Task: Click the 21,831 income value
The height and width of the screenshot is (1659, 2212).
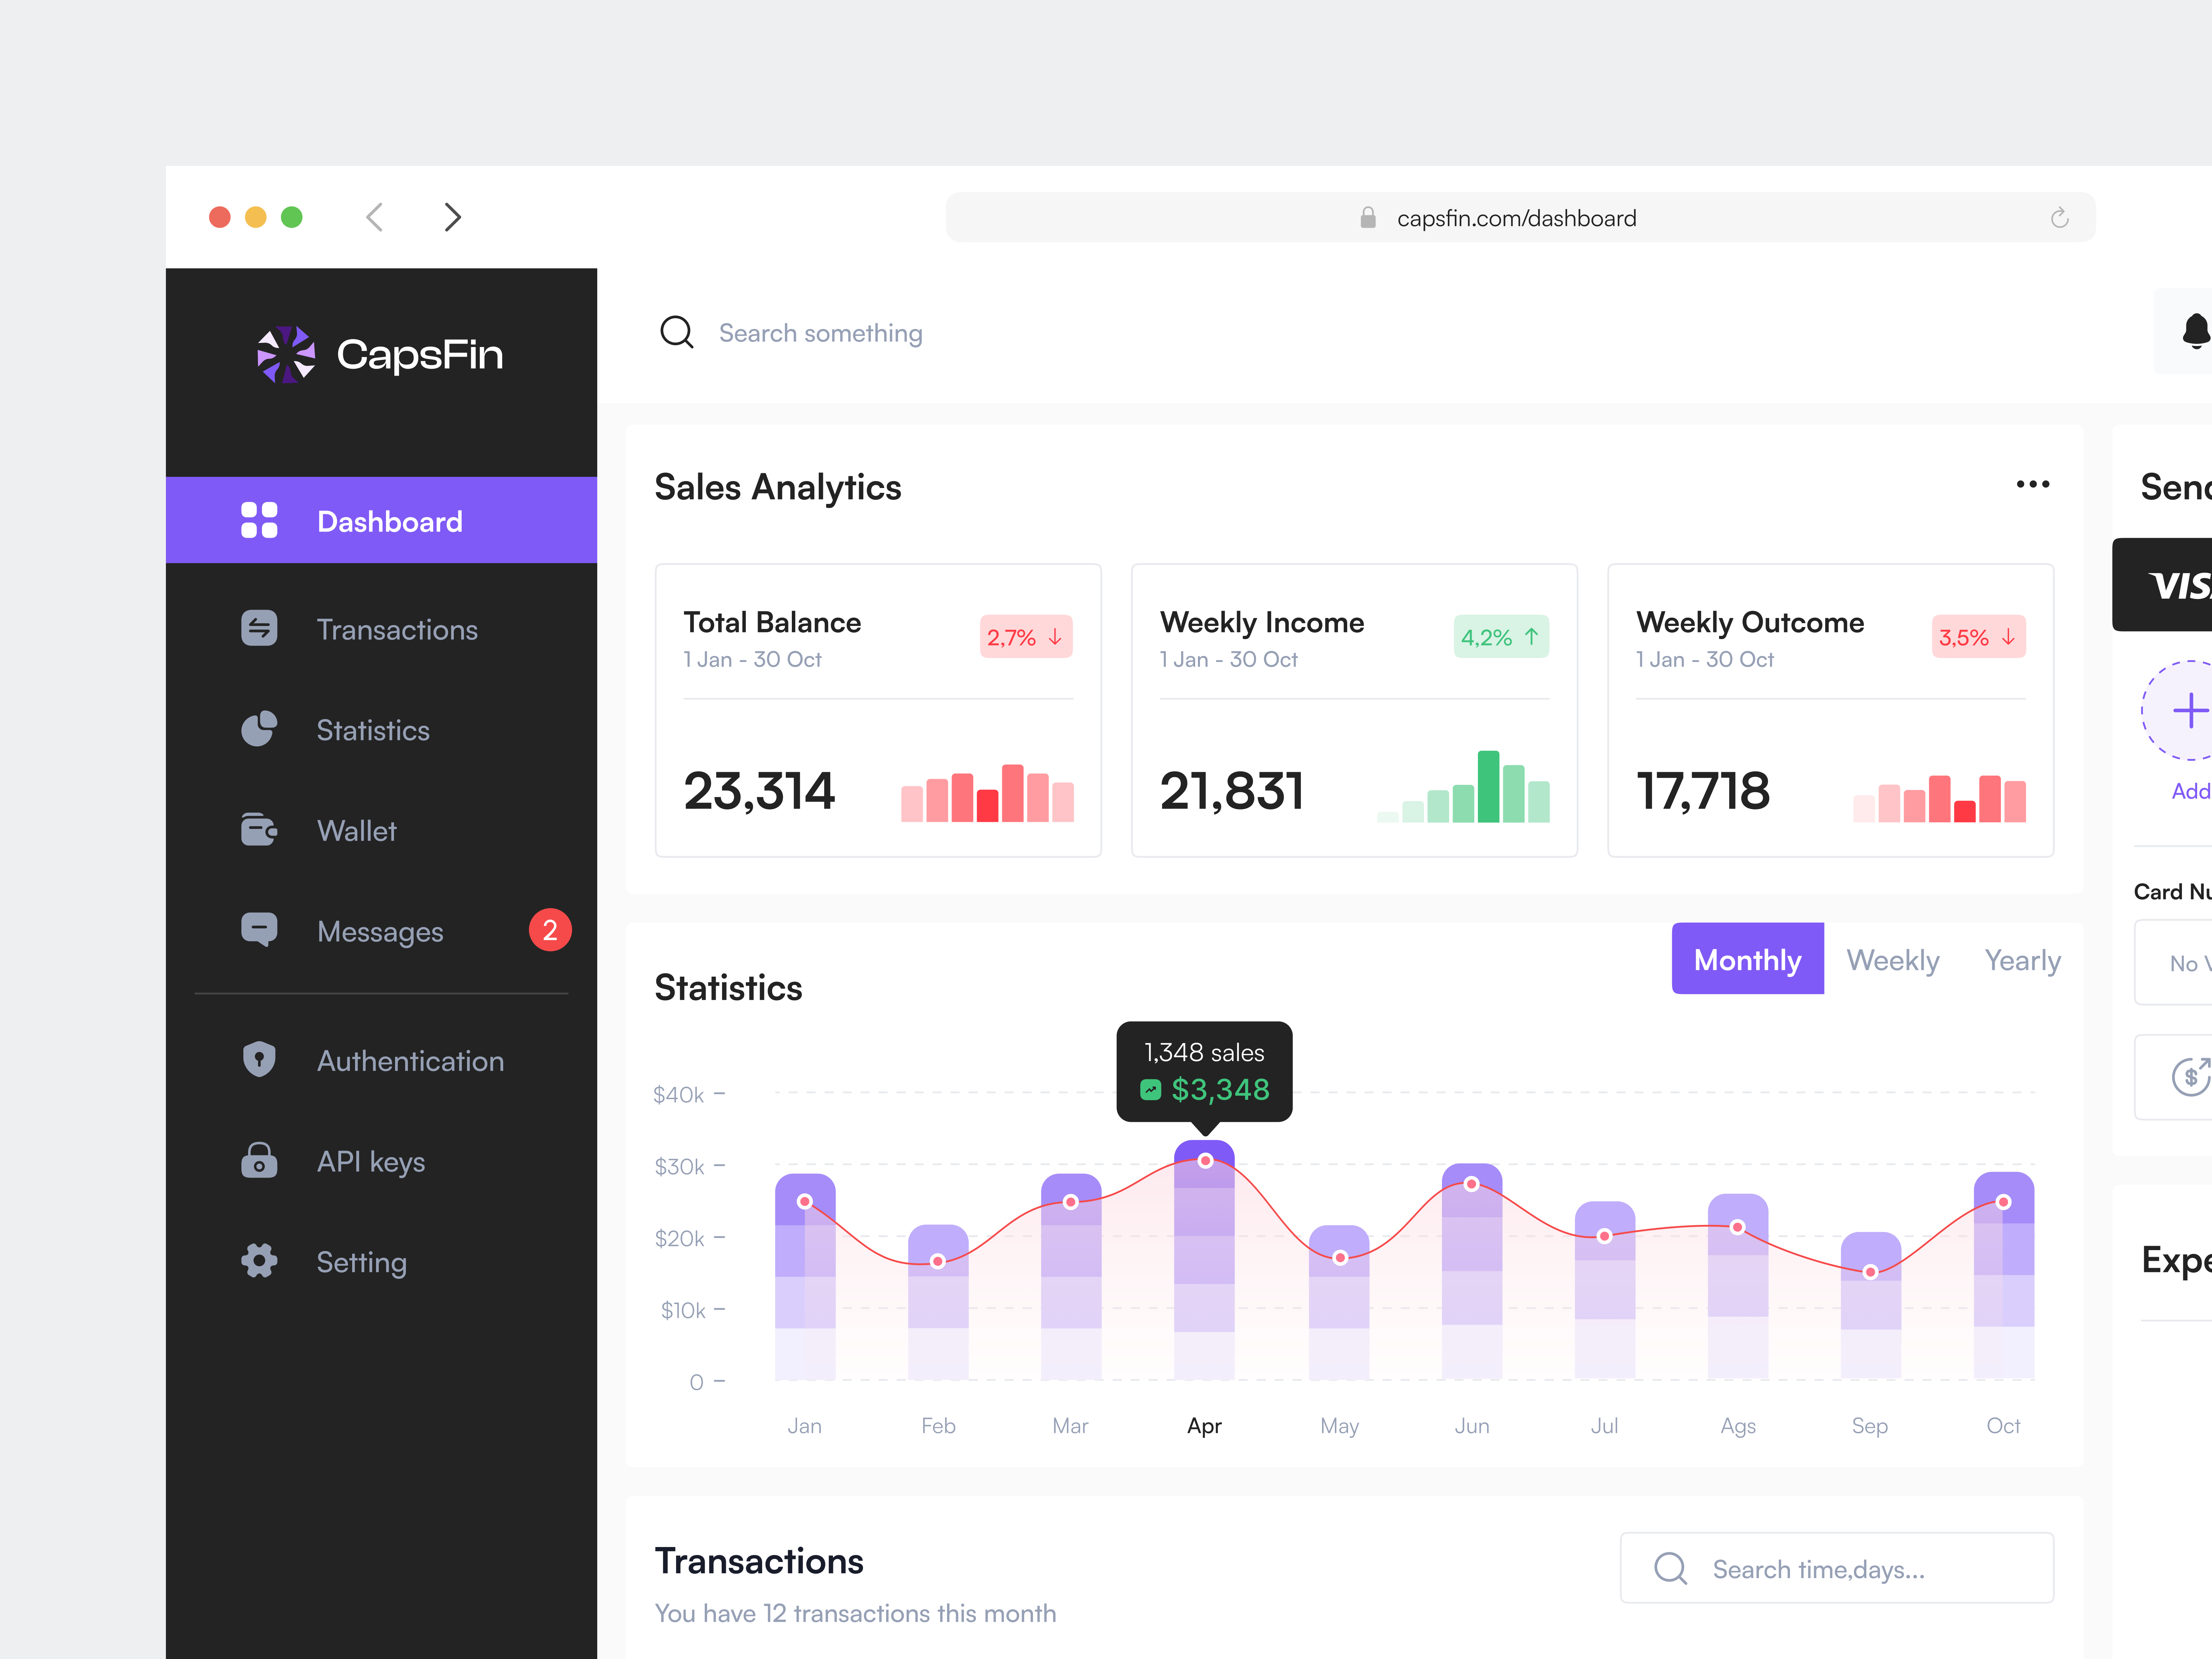Action: click(1232, 791)
